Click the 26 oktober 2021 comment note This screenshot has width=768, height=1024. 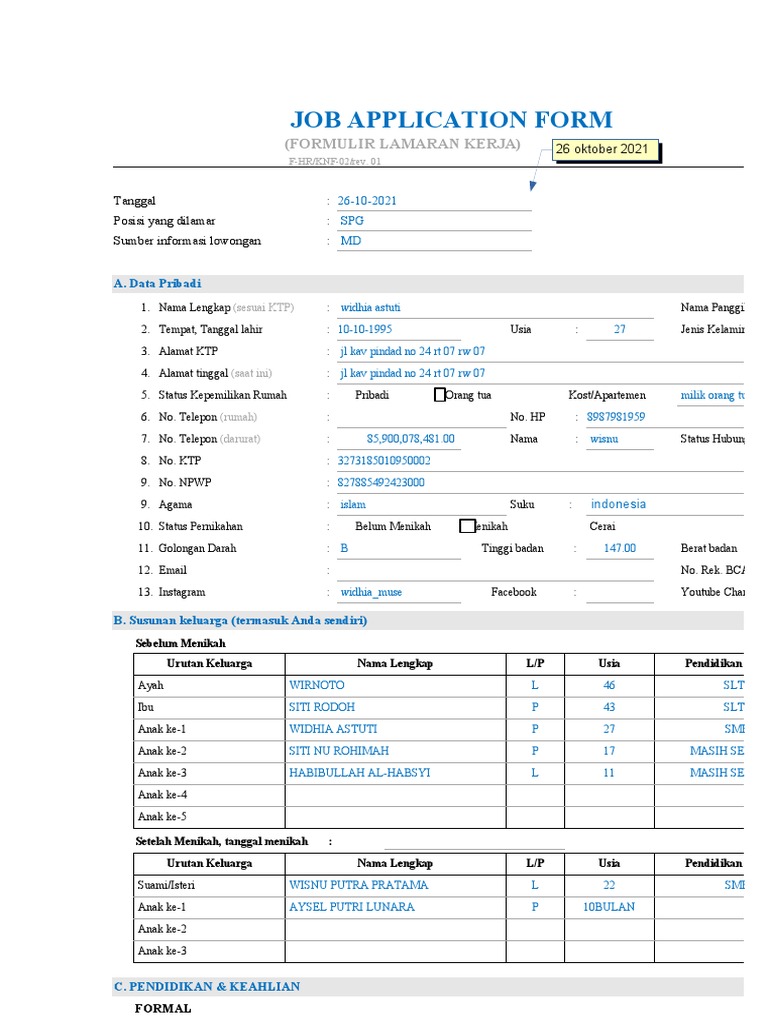[605, 150]
